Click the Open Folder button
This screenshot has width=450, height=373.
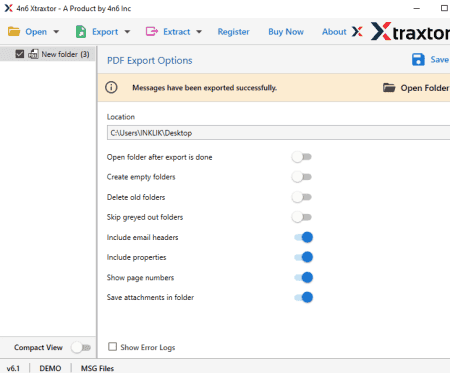[416, 88]
